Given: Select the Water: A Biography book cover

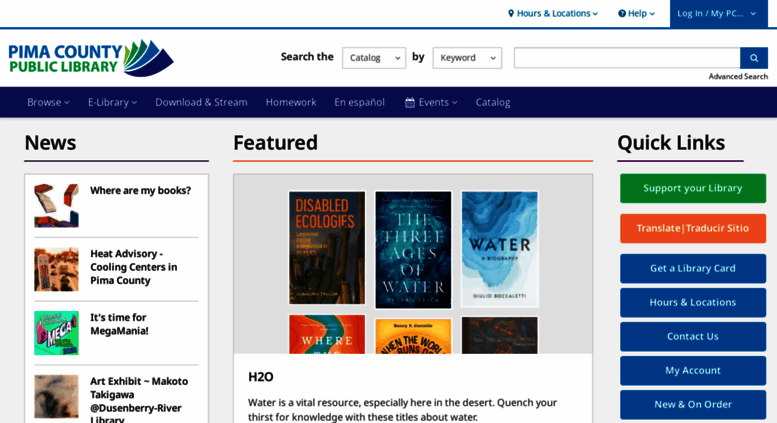Looking at the screenshot, I should click(x=499, y=248).
